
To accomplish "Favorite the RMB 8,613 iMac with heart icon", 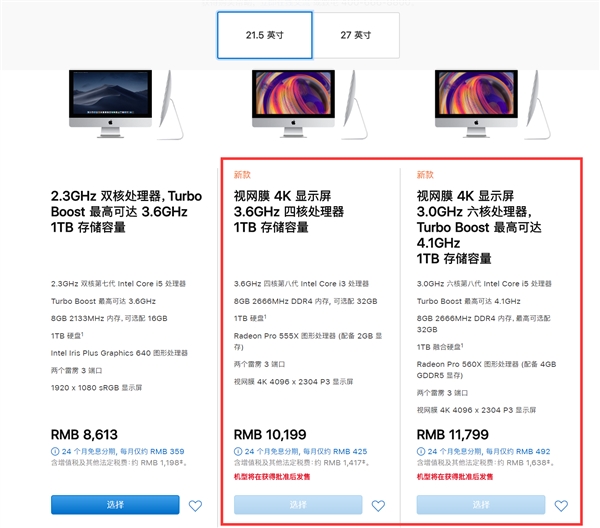I will (x=195, y=505).
